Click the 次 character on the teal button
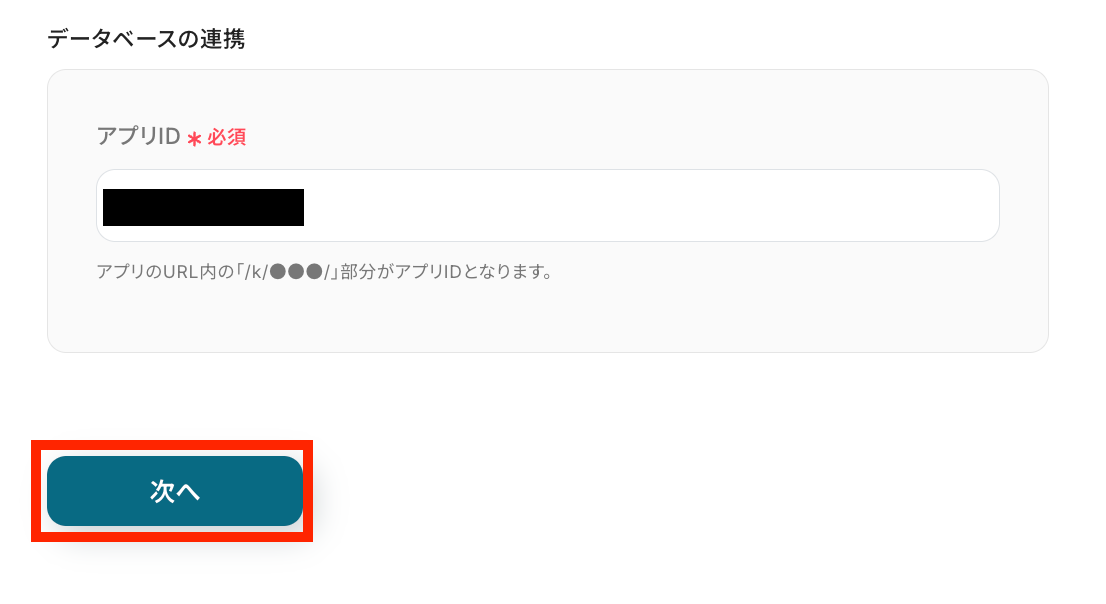The image size is (1106, 604). coord(162,491)
